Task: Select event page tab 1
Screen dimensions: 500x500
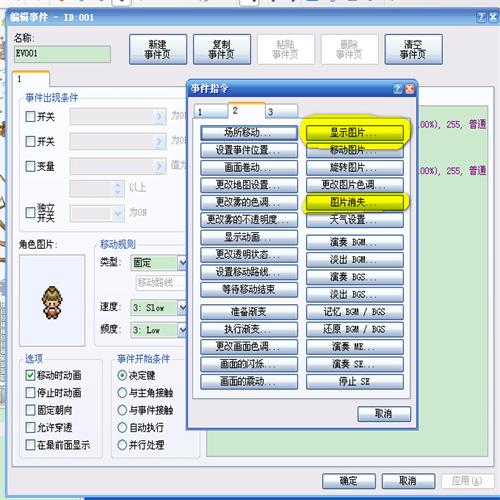Action: coord(31,79)
